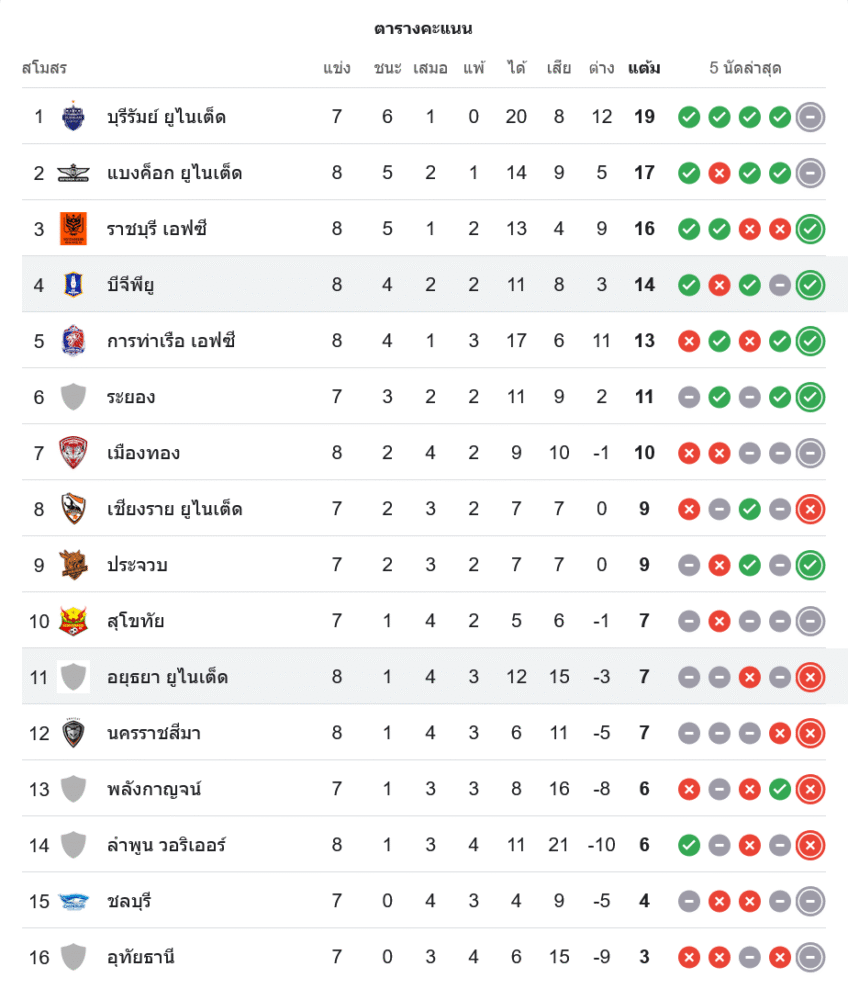Click the Bangkok United club crest

(73, 173)
